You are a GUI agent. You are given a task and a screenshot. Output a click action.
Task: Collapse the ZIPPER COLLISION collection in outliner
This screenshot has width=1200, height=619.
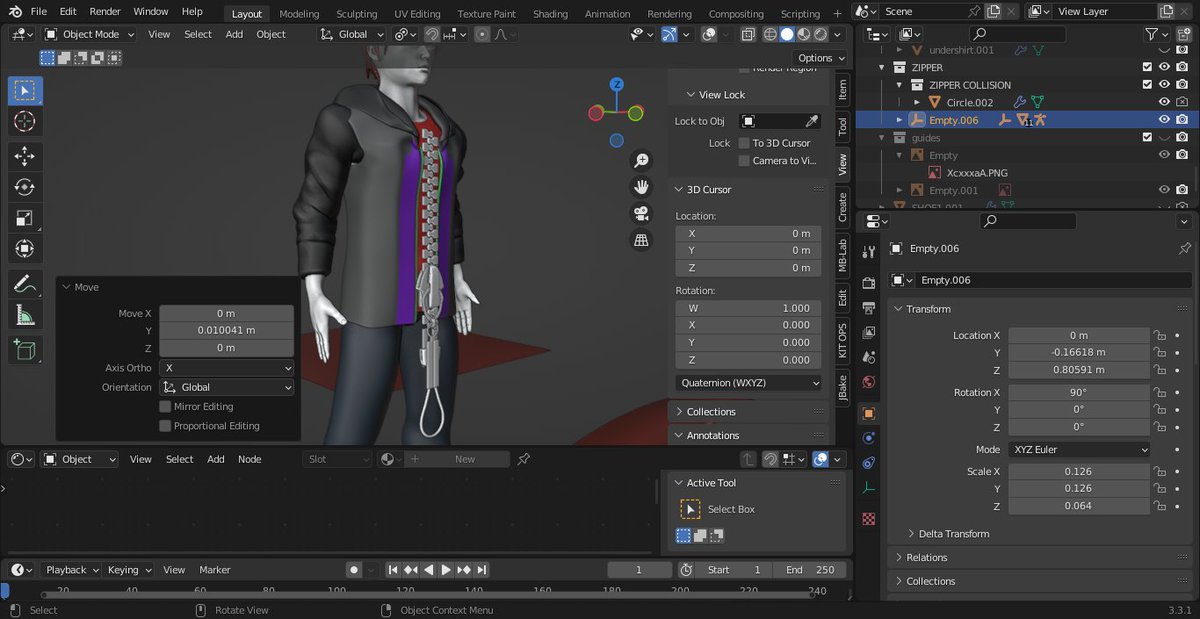pyautogui.click(x=899, y=85)
